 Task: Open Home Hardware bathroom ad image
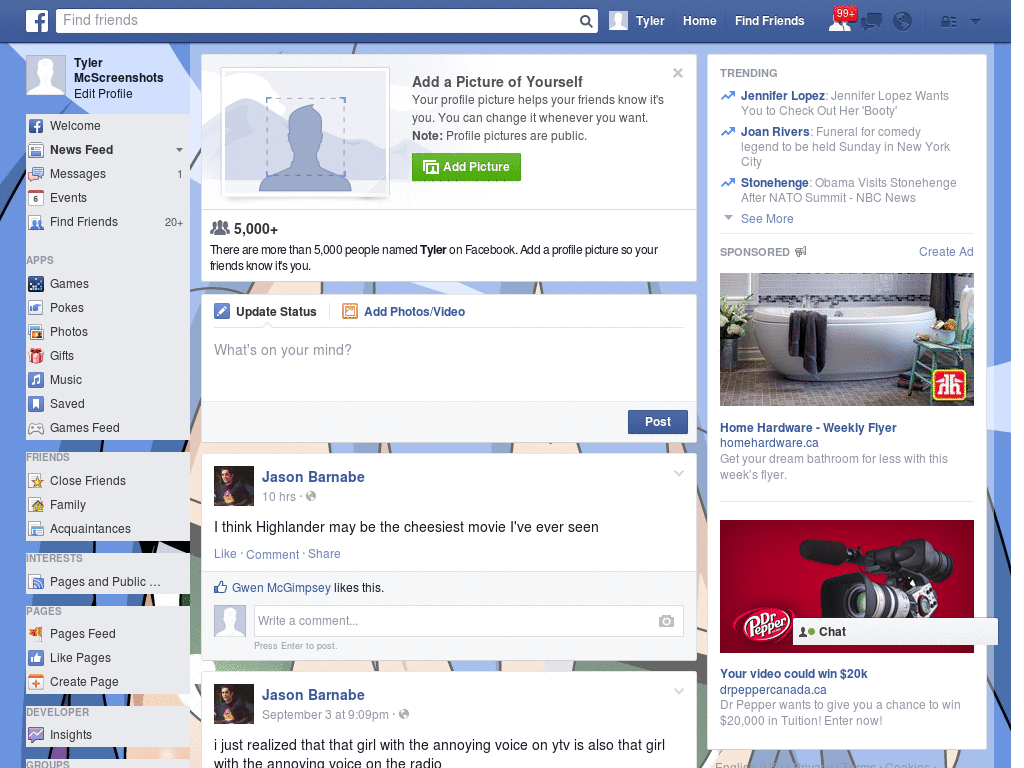coord(846,340)
